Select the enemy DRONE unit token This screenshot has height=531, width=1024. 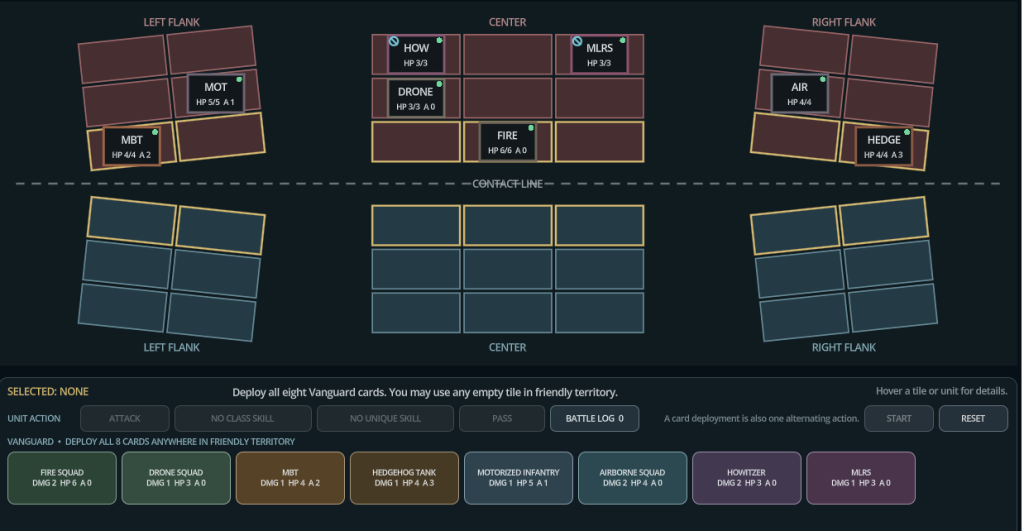(x=416, y=98)
